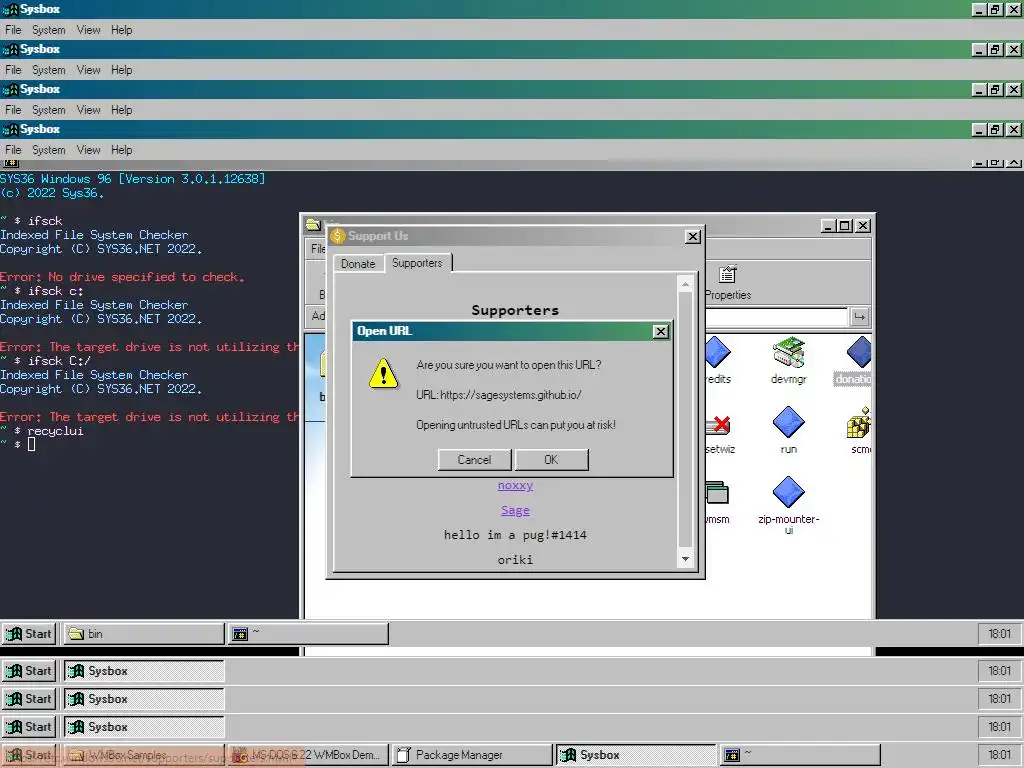Image resolution: width=1024 pixels, height=768 pixels.
Task: Click the clock on the bin taskbar
Action: [999, 633]
